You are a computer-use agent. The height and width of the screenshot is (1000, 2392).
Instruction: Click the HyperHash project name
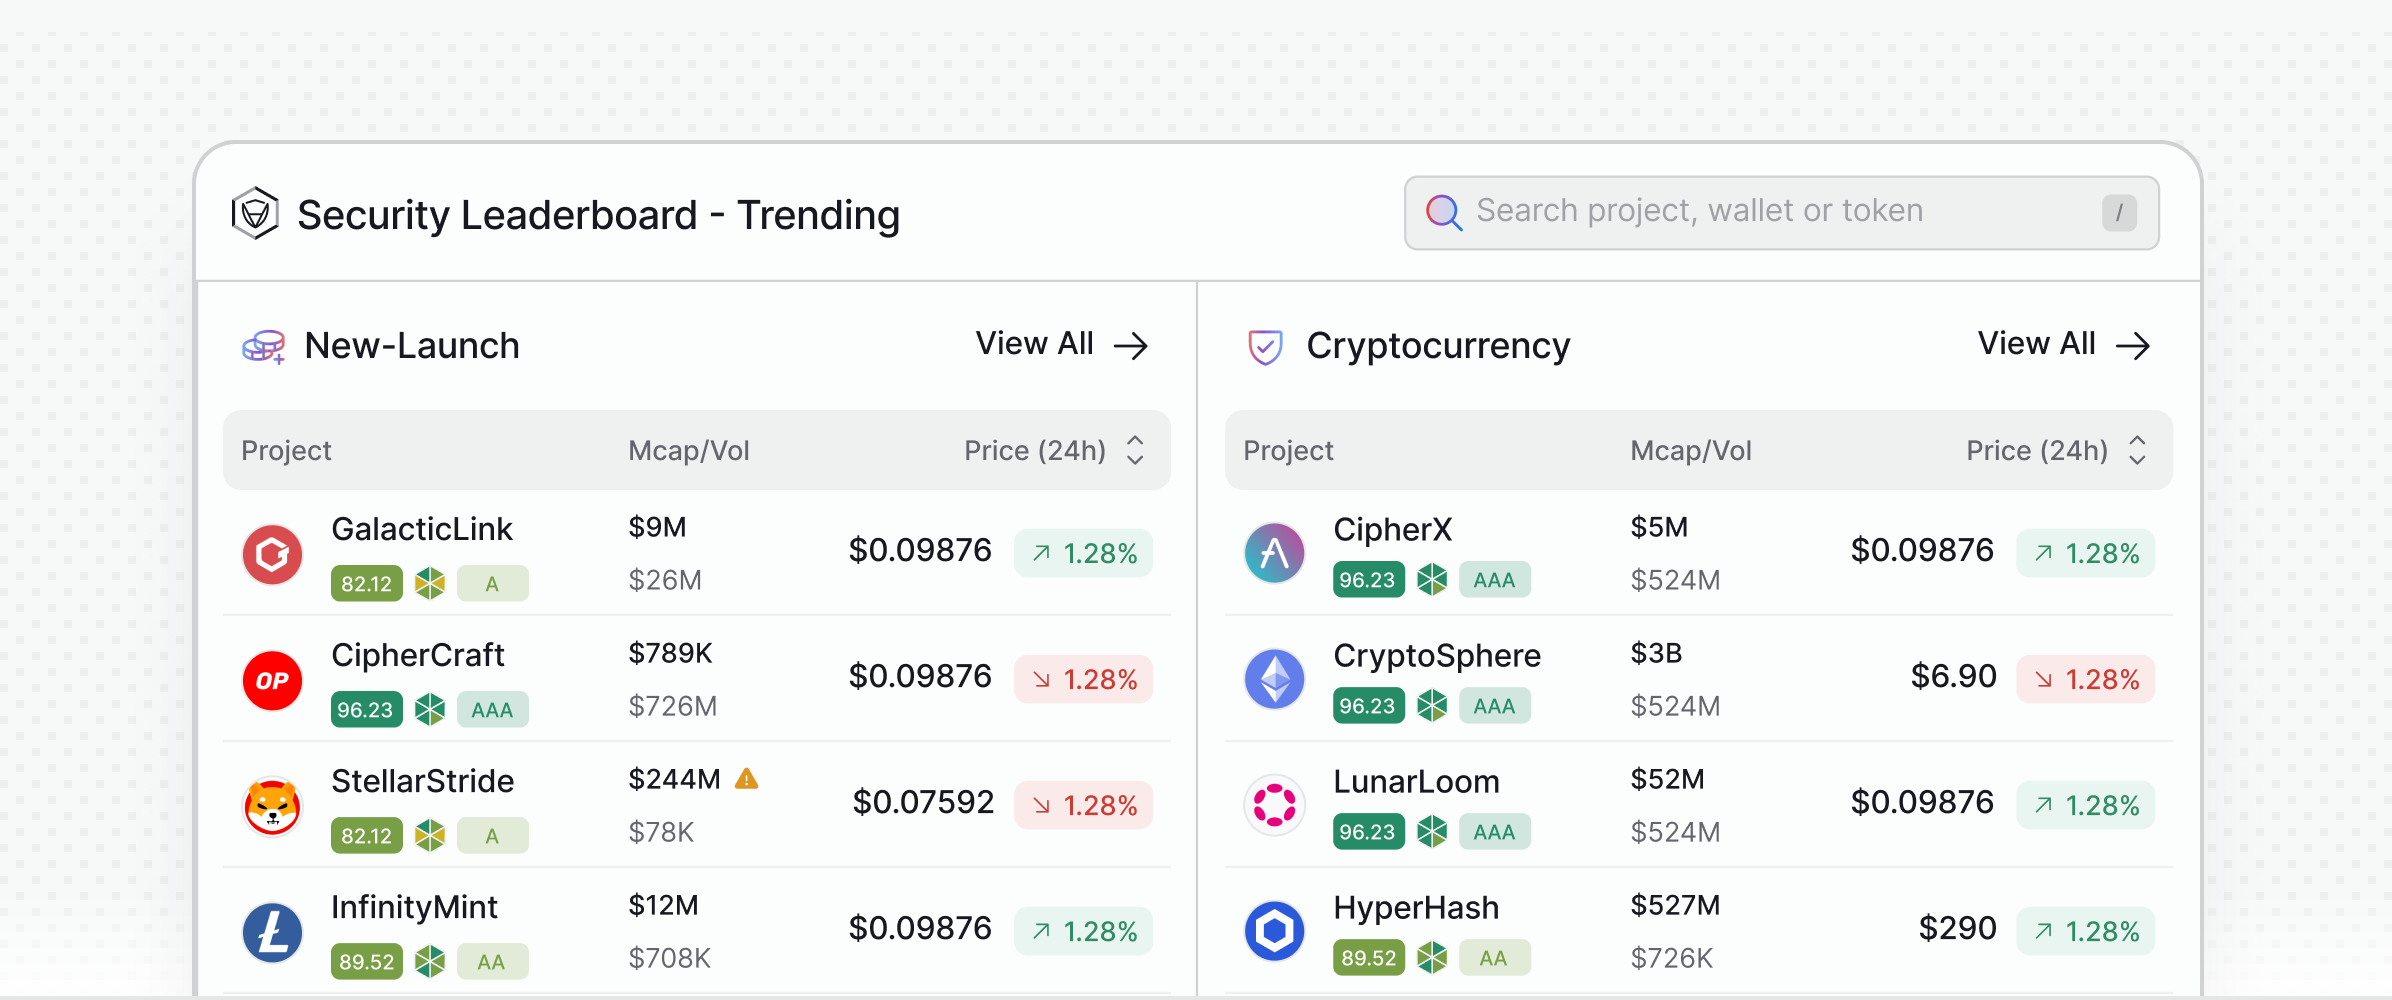[1416, 907]
